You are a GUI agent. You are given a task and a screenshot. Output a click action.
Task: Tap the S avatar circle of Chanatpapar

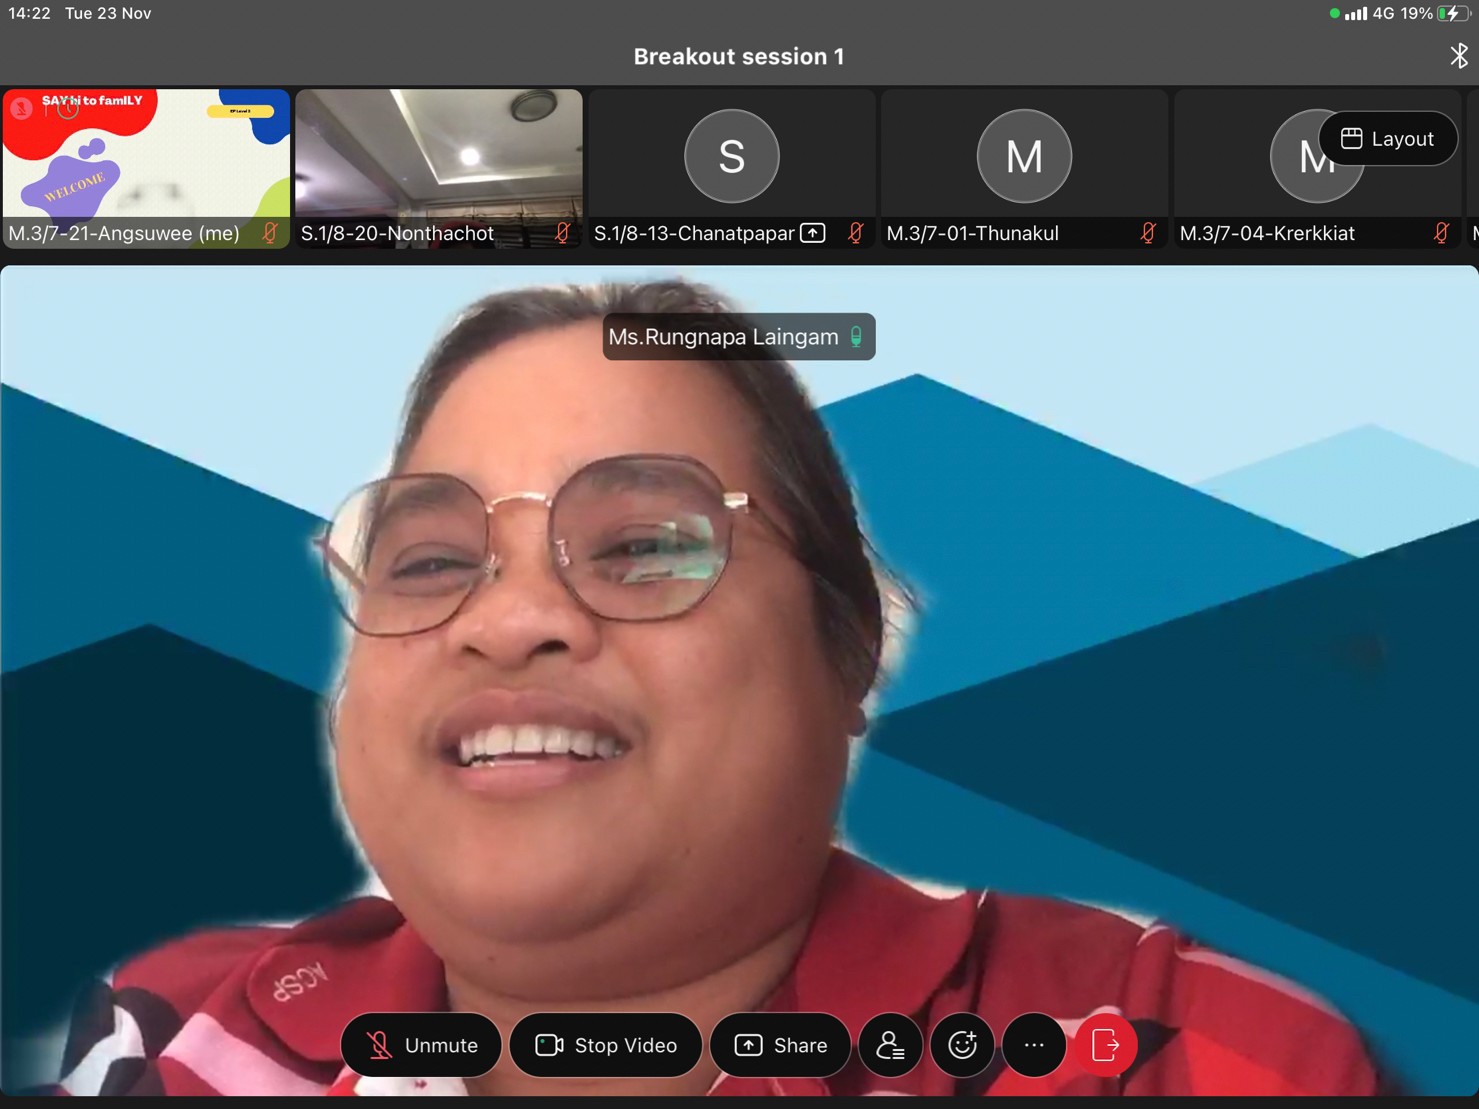click(732, 156)
